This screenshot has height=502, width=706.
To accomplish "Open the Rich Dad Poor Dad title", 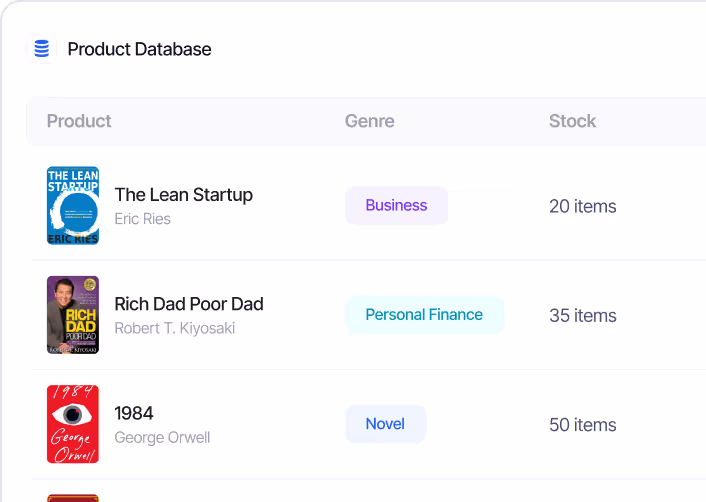I will [x=189, y=304].
